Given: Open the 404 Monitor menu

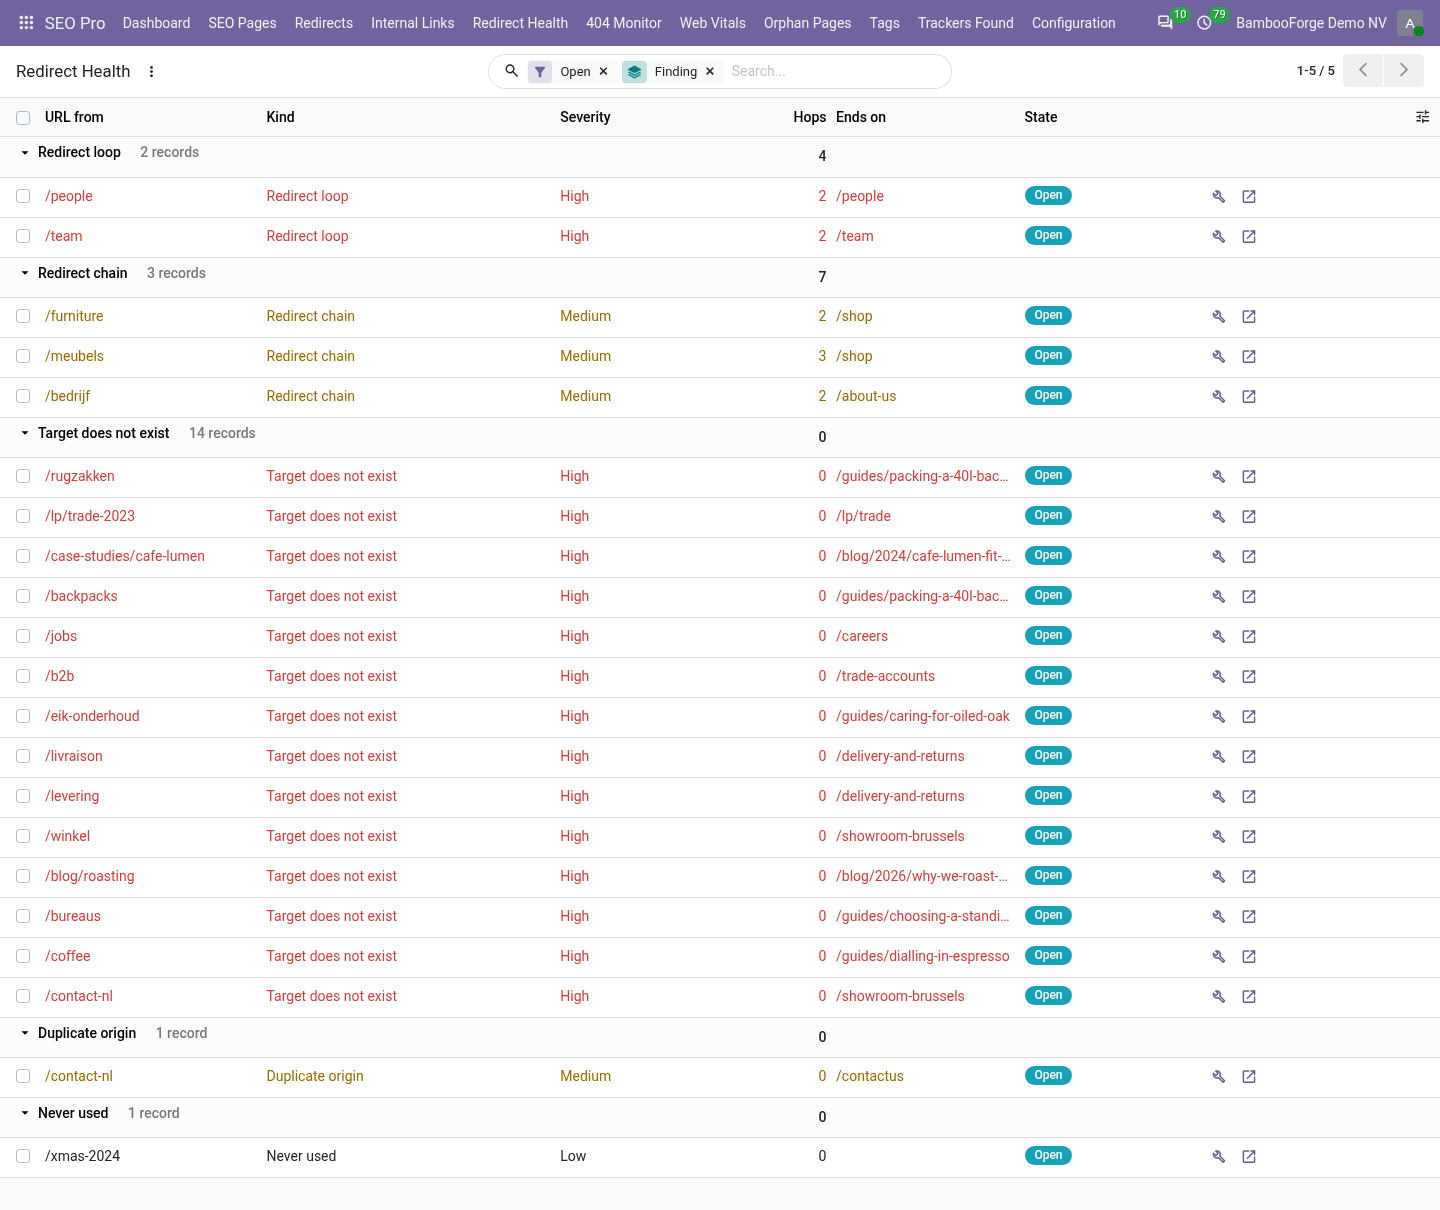Looking at the screenshot, I should 624,23.
